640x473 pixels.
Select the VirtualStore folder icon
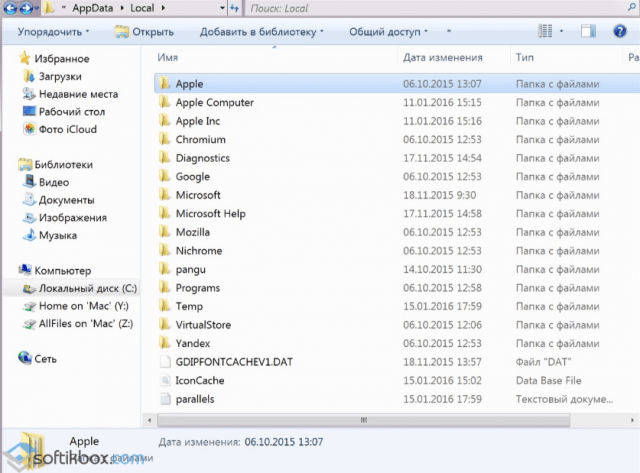pos(164,325)
